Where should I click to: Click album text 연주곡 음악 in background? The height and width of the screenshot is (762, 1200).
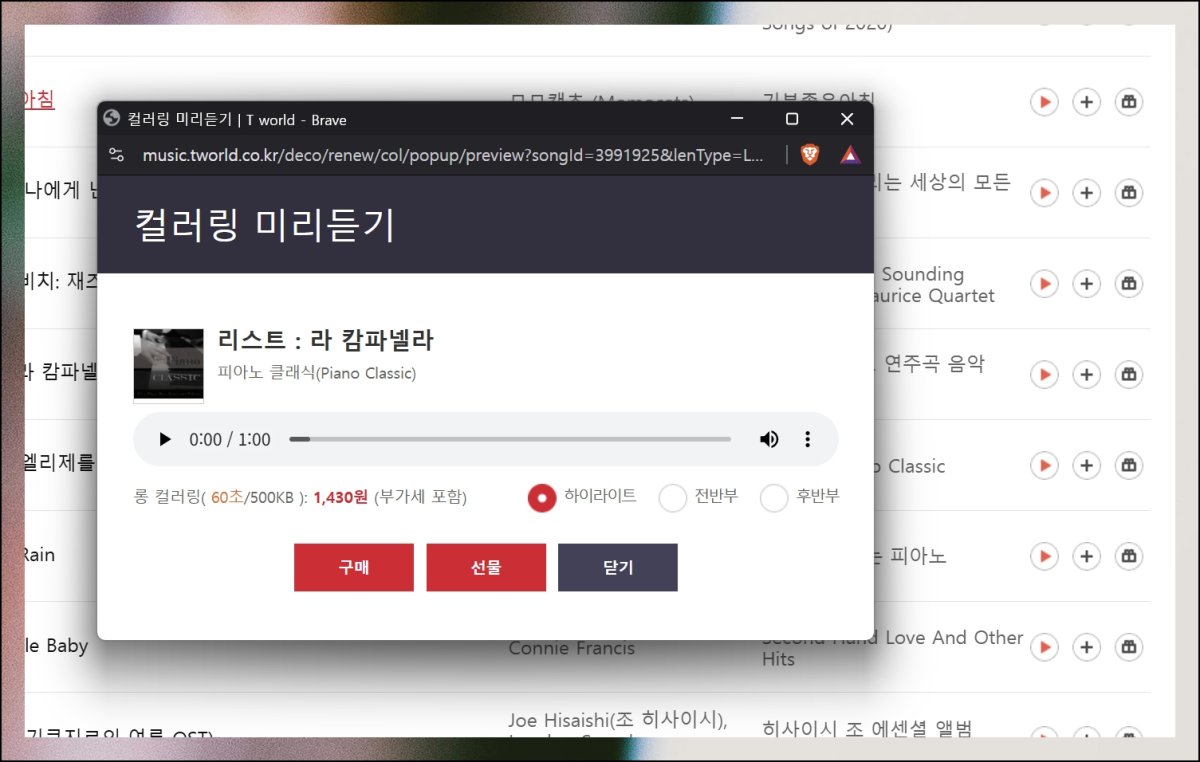pyautogui.click(x=934, y=364)
